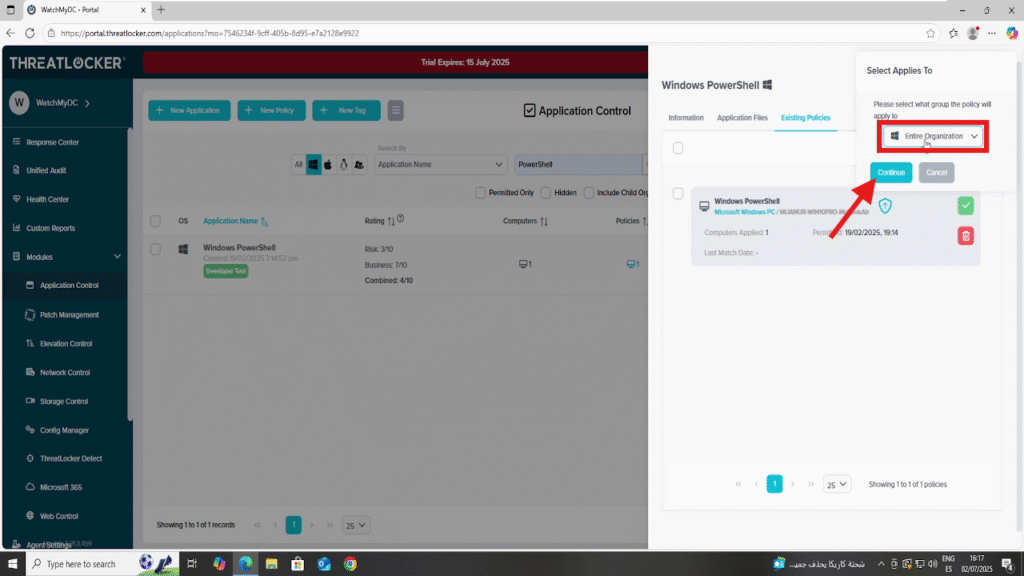
Task: Select the Linux penguin filter icon
Action: pos(344,165)
